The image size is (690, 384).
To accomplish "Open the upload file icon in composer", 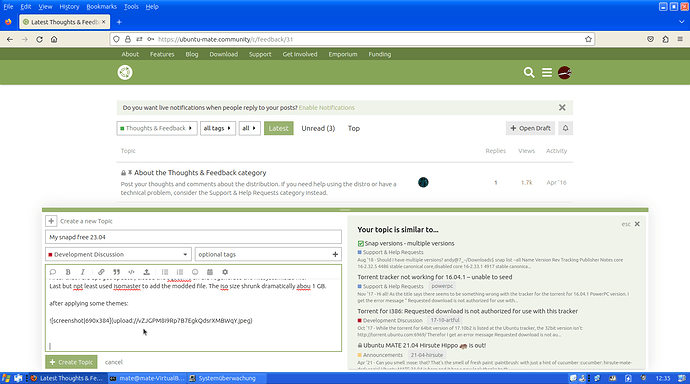I will tap(147, 272).
